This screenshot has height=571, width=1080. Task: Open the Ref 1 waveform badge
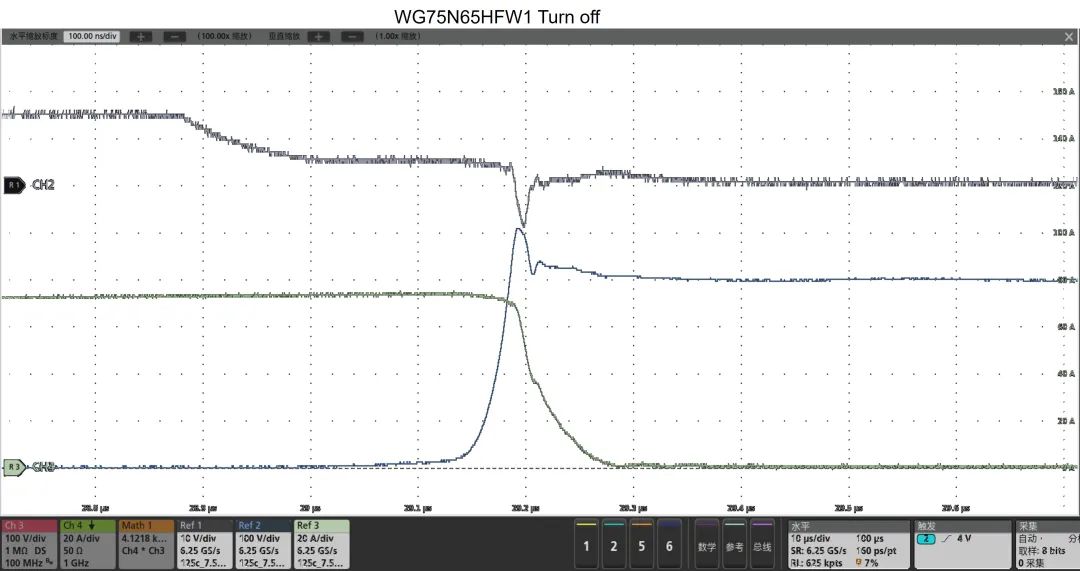(x=205, y=544)
